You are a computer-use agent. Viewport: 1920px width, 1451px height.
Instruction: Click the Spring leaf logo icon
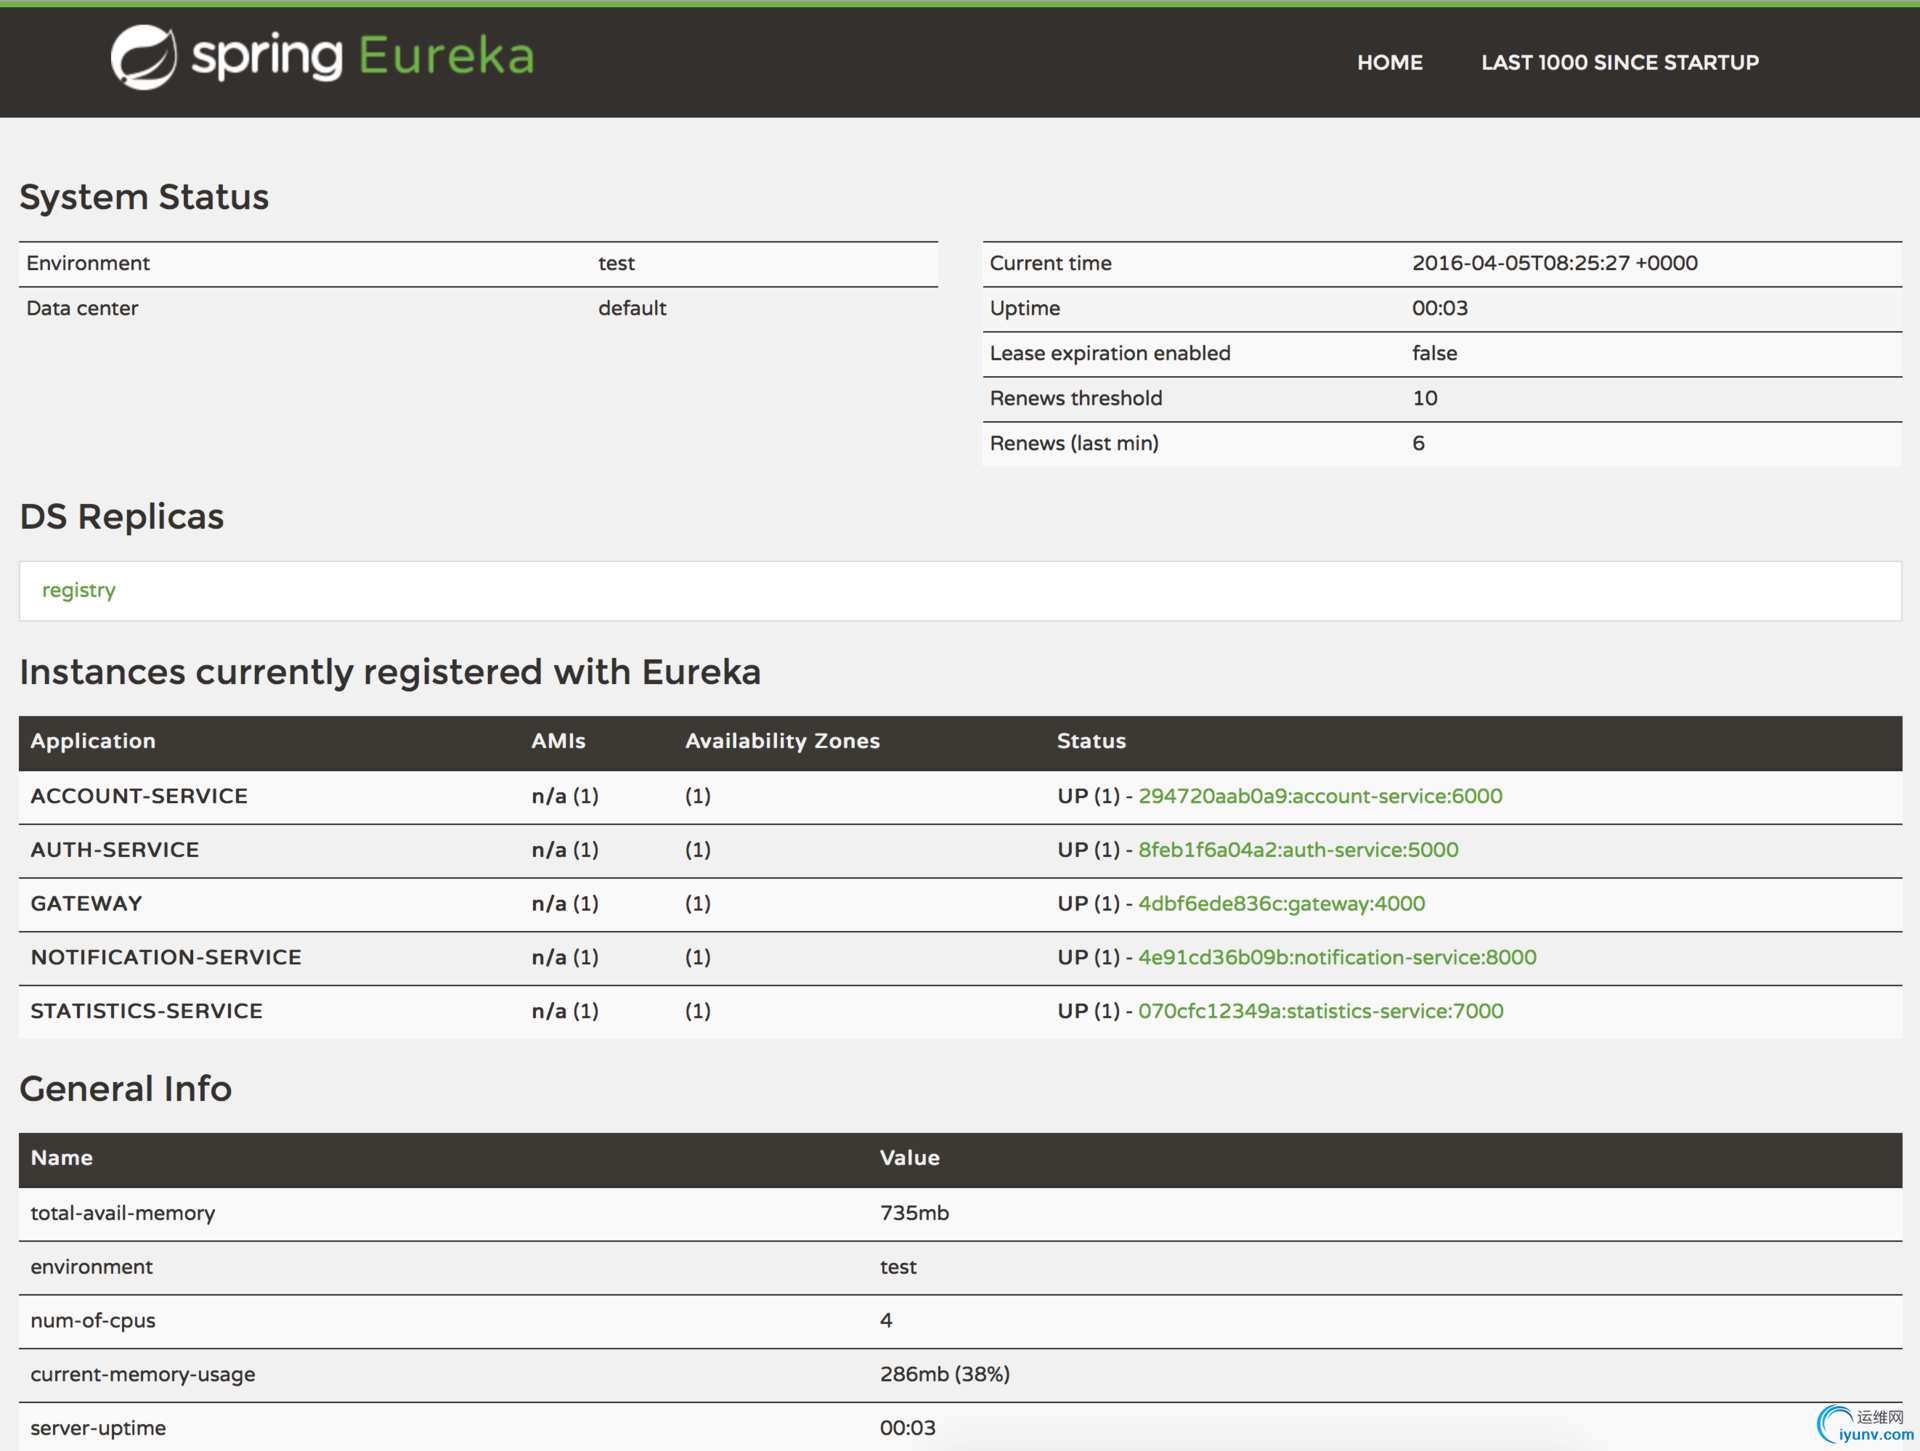(143, 57)
